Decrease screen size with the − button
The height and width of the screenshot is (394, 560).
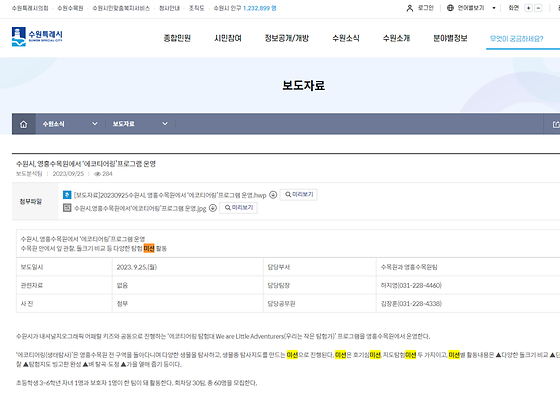(x=538, y=8)
